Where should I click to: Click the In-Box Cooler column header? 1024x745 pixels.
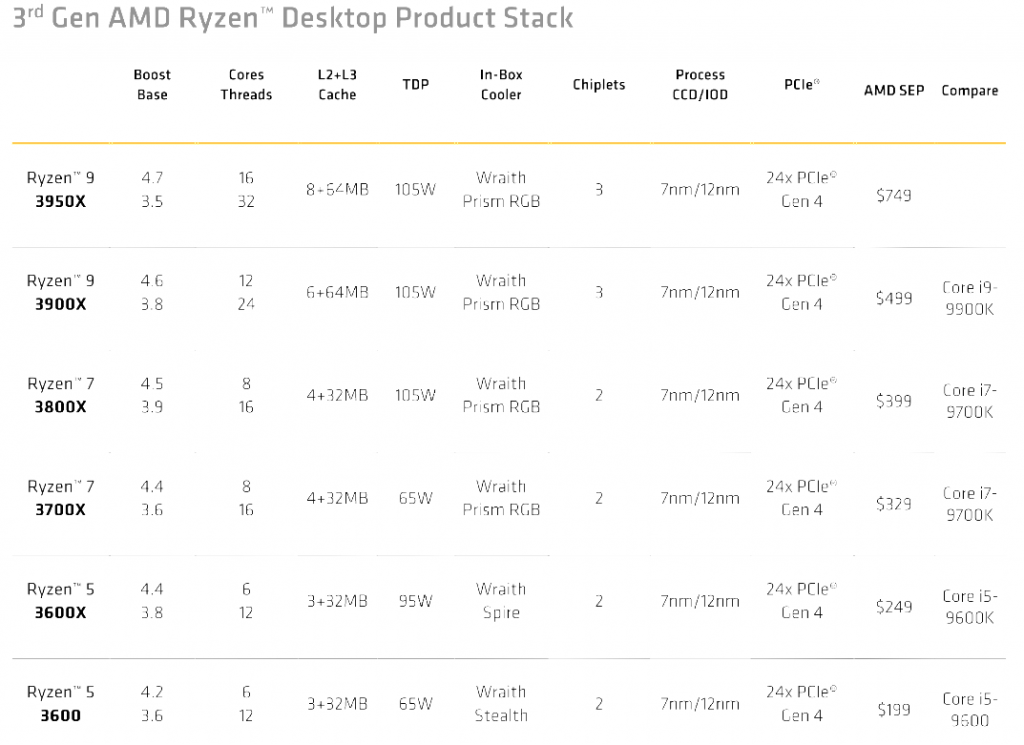pos(501,84)
